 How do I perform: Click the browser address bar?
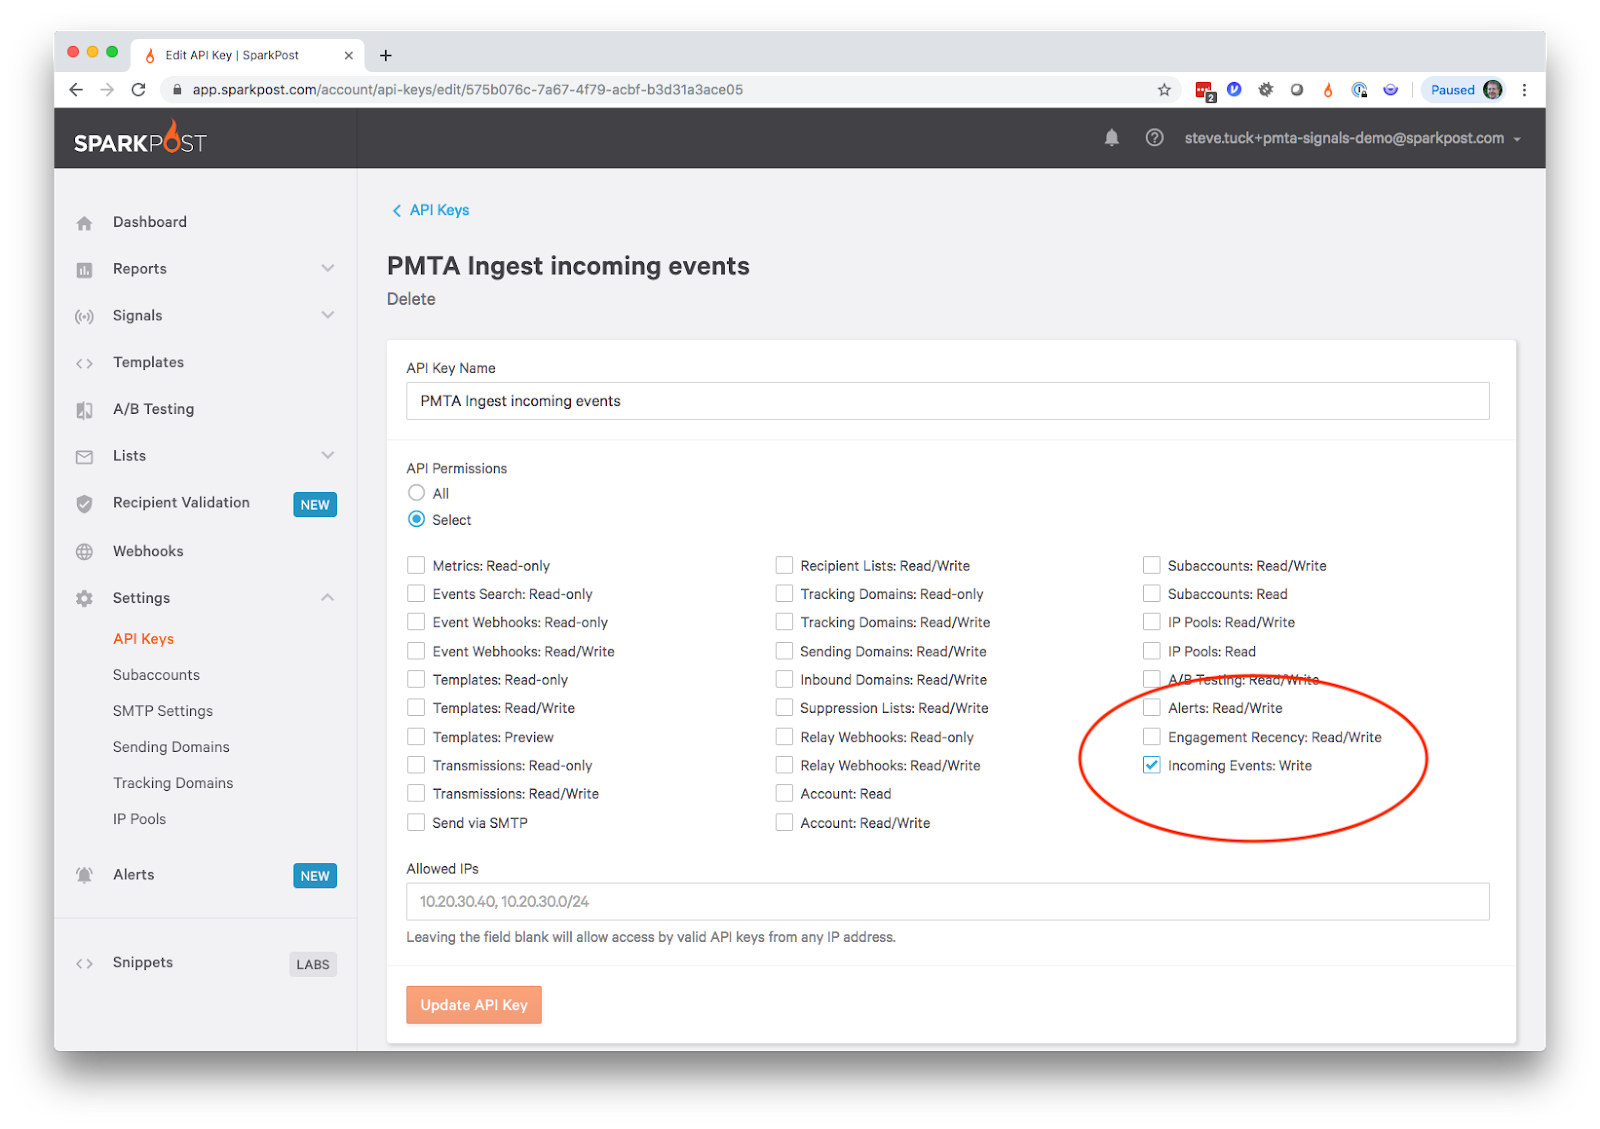pos(660,89)
